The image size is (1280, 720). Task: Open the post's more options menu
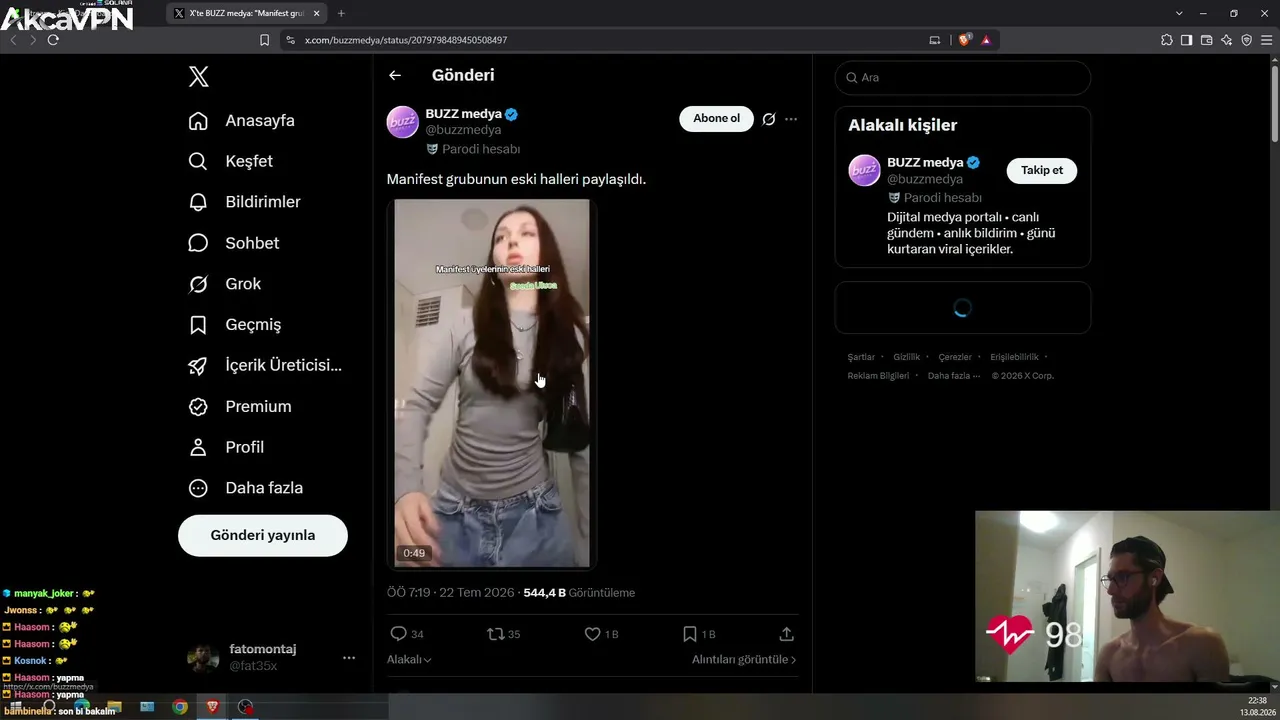(791, 119)
